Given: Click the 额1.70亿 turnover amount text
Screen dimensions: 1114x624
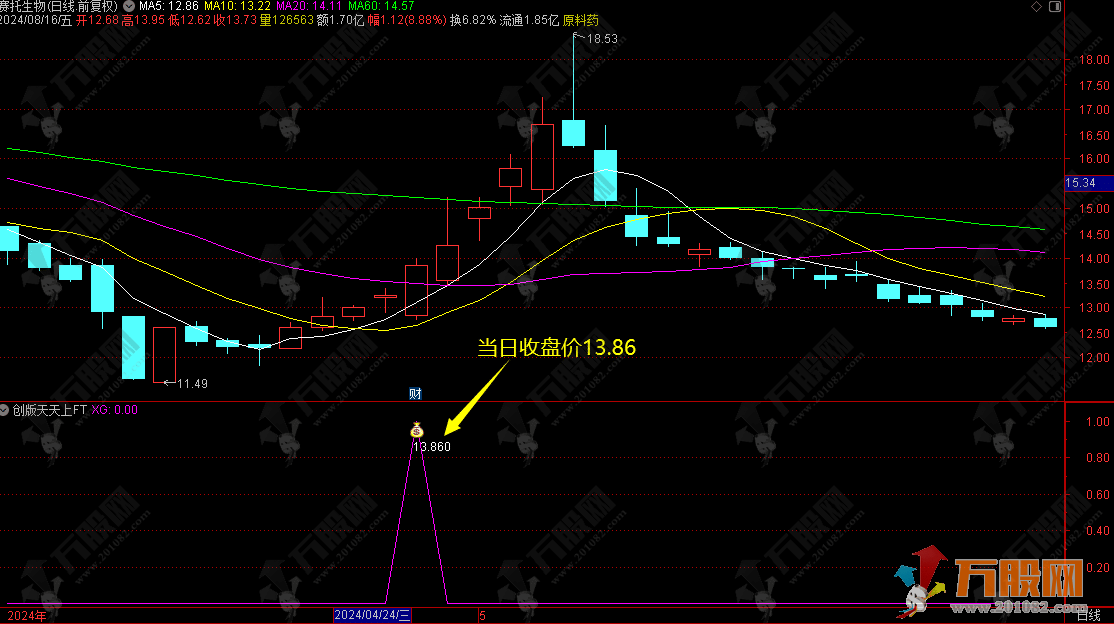Looking at the screenshot, I should (340, 21).
